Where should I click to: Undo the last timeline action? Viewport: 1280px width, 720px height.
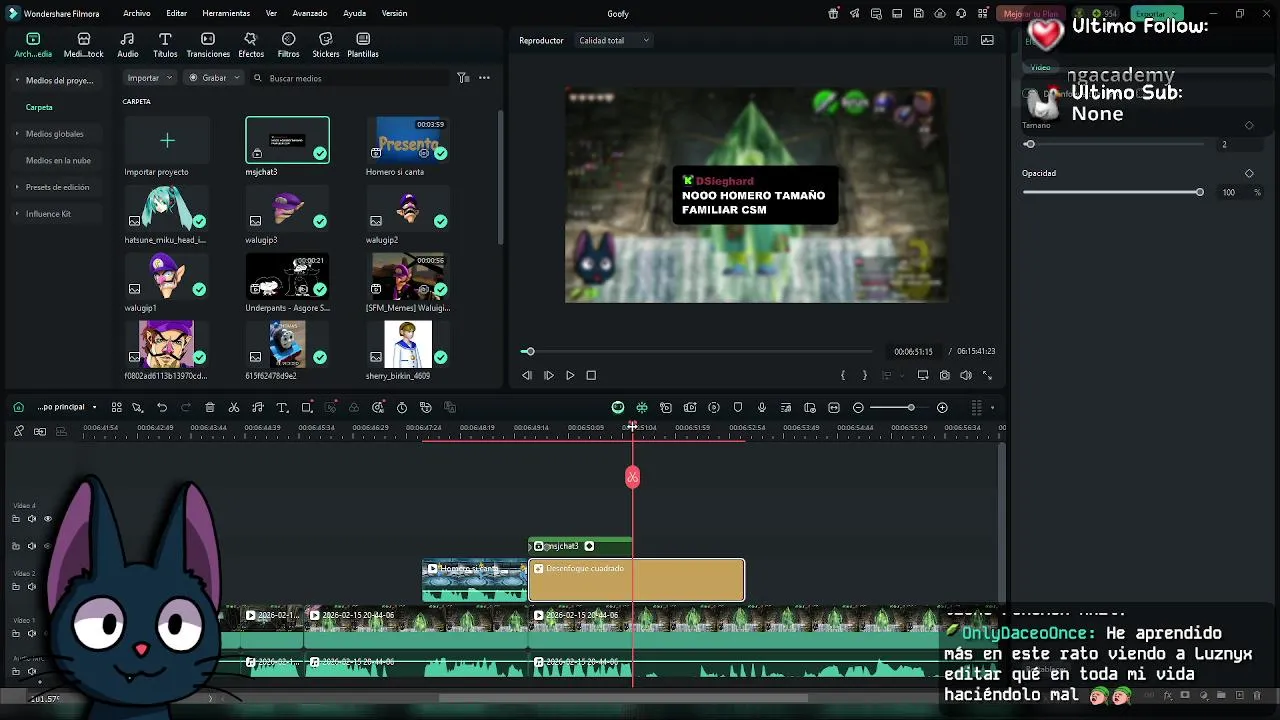[x=162, y=408]
